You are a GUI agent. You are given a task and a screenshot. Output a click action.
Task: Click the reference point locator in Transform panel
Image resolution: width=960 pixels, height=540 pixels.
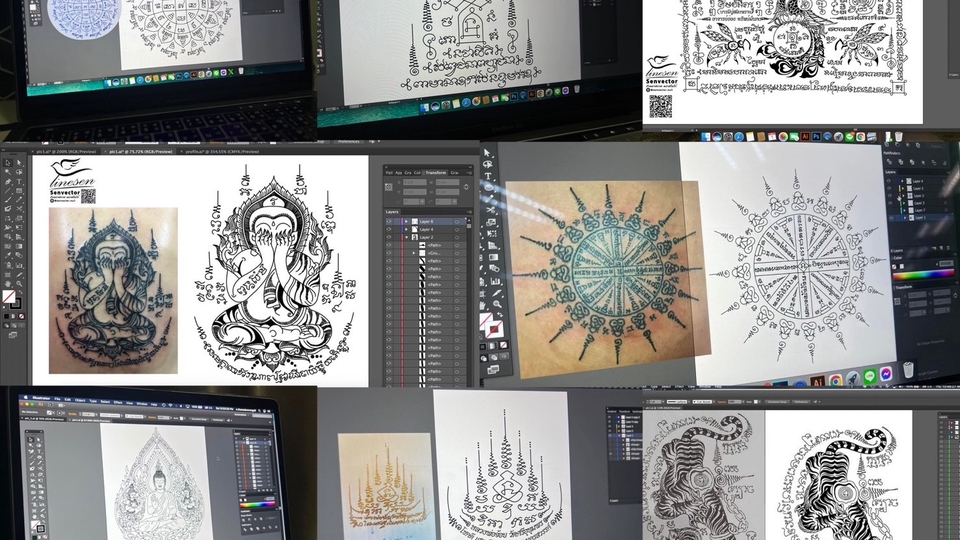[389, 187]
